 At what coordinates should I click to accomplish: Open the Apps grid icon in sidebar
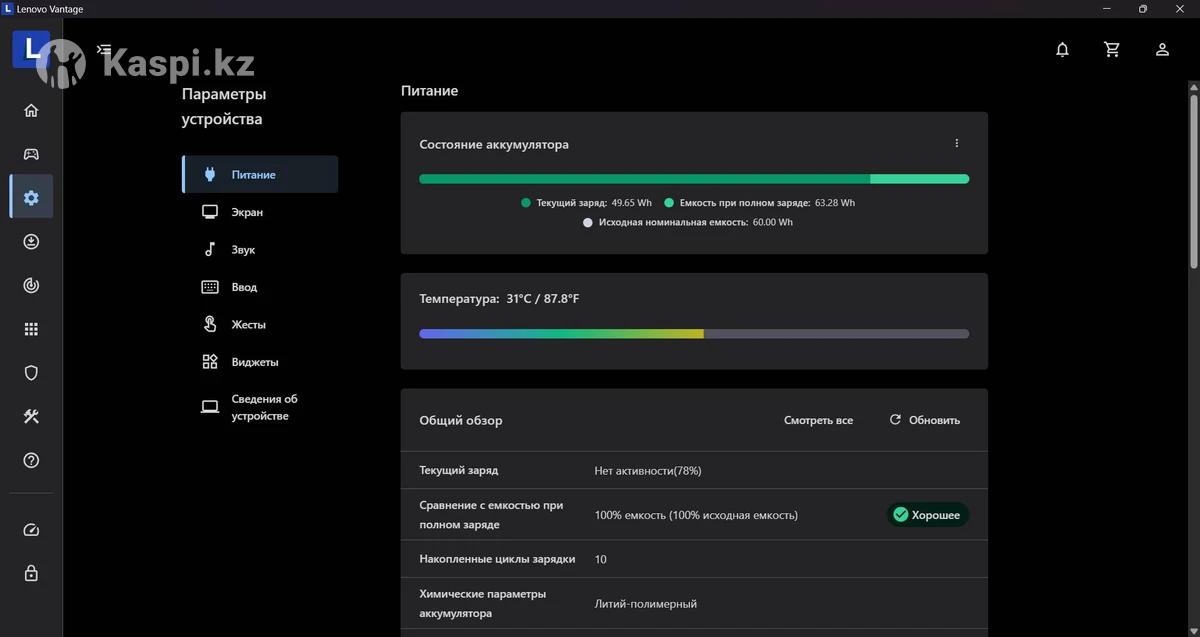click(31, 329)
